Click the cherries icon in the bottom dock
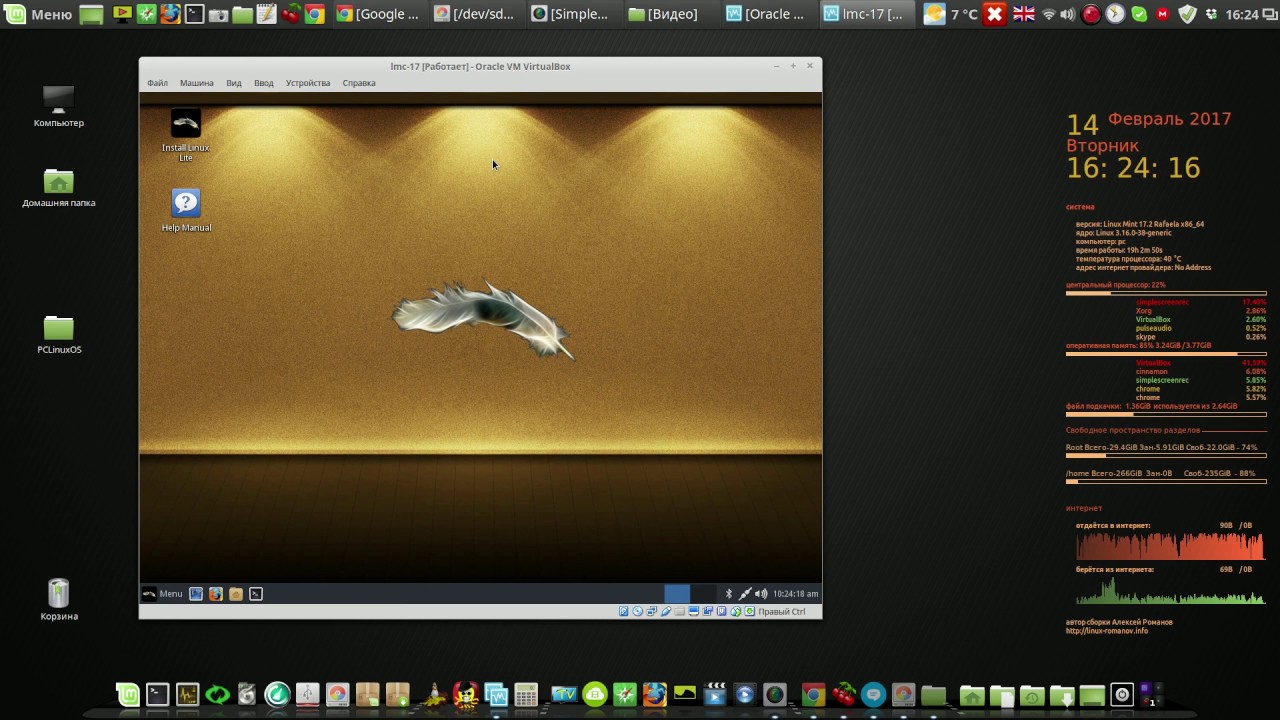 click(x=844, y=694)
